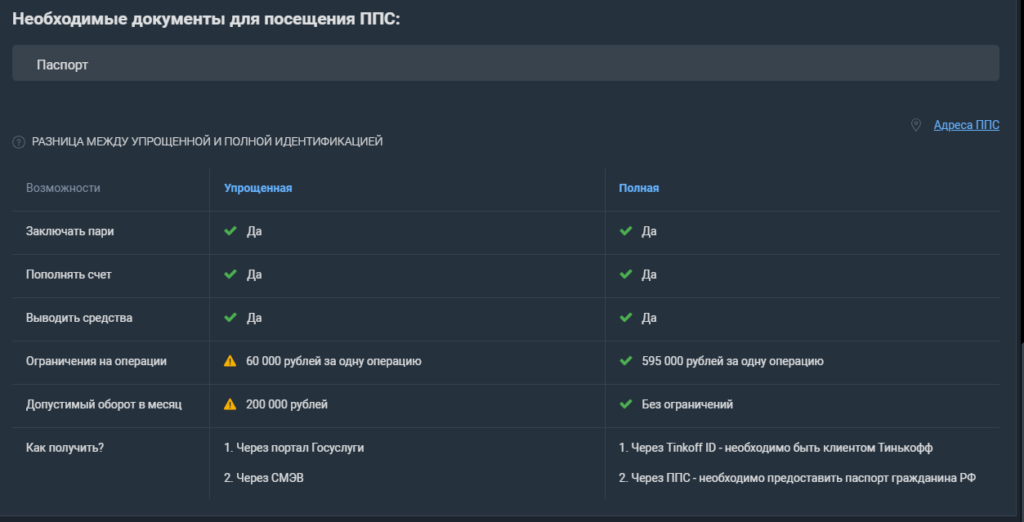Click the Без ограничений cell text
This screenshot has height=522, width=1024.
[x=688, y=404]
